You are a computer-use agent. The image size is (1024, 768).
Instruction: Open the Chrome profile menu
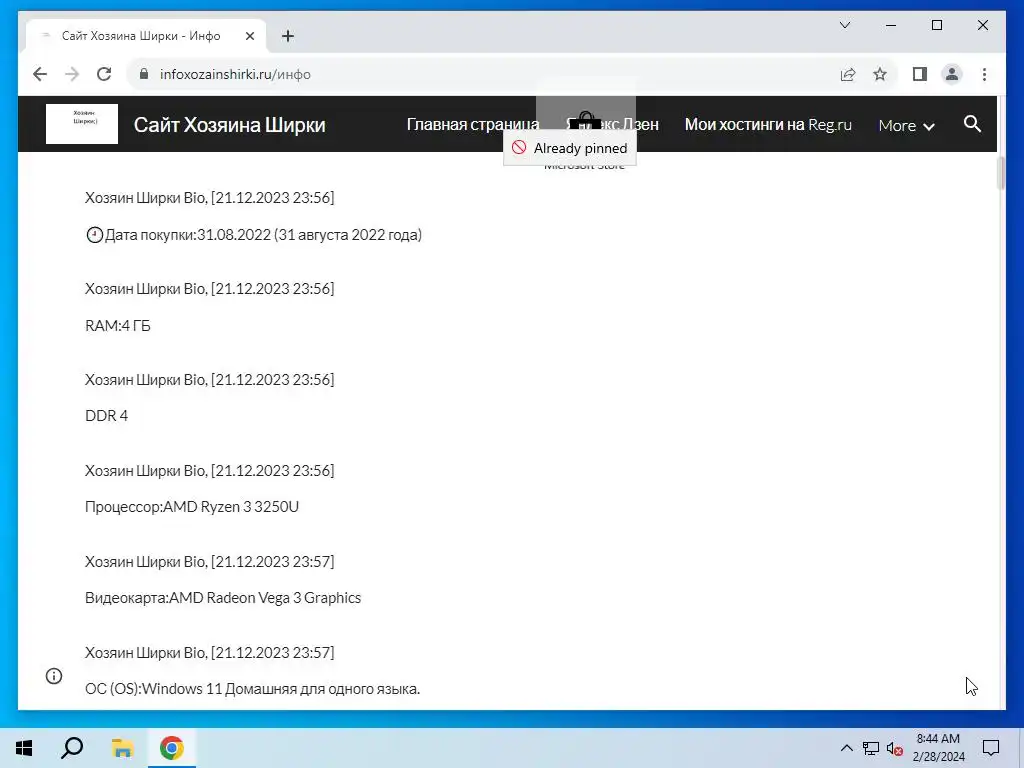[x=952, y=74]
